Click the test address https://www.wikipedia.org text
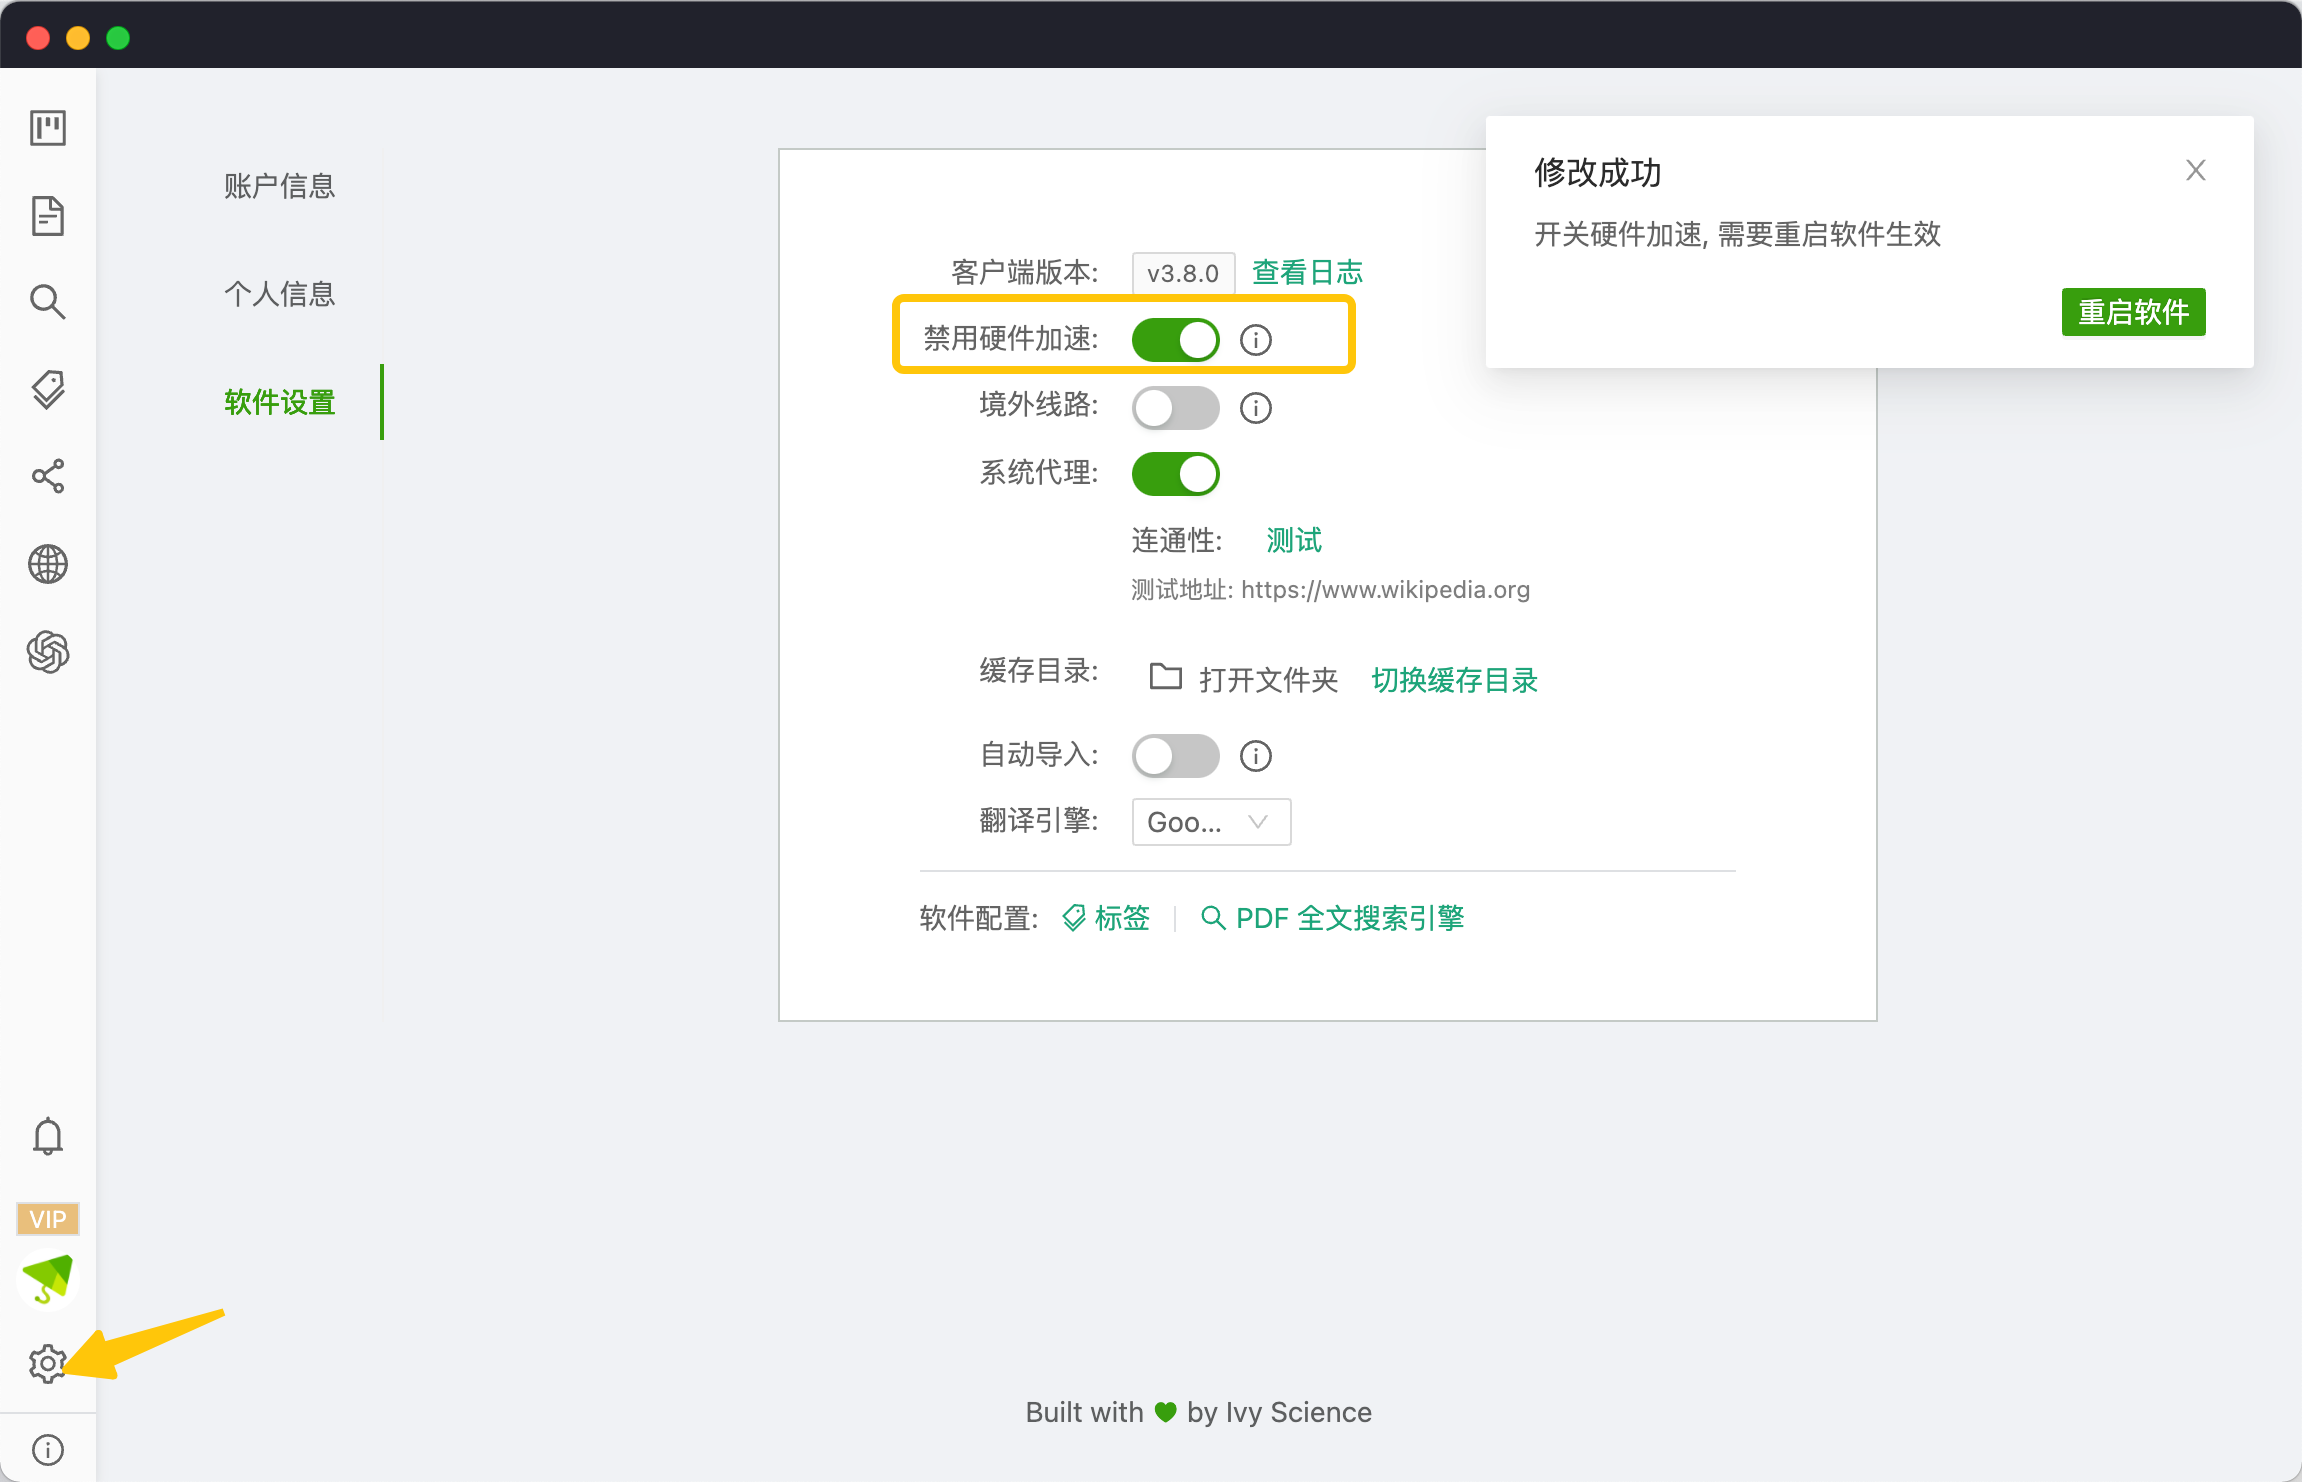The height and width of the screenshot is (1482, 2302). 1386,590
